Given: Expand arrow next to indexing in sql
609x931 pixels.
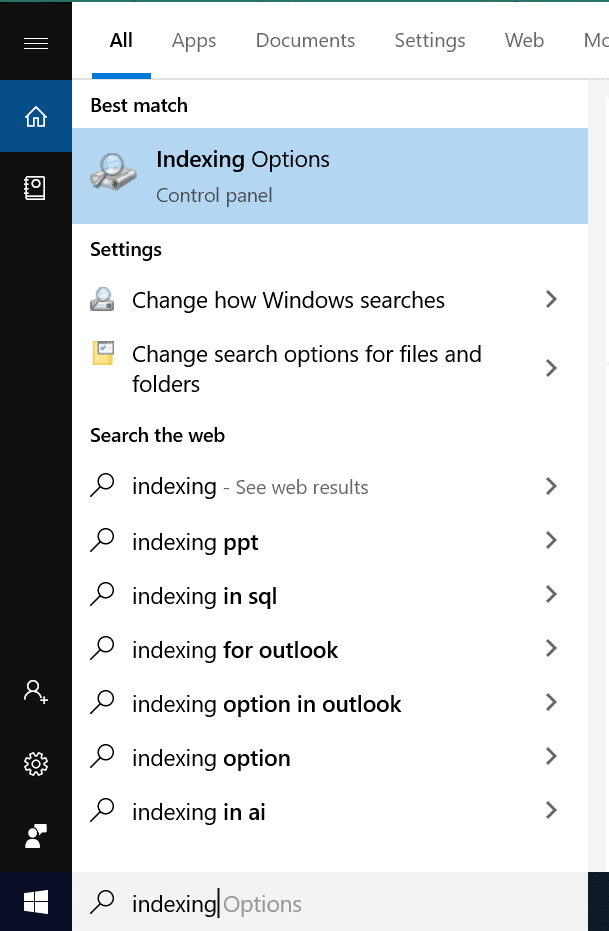Looking at the screenshot, I should tap(551, 595).
